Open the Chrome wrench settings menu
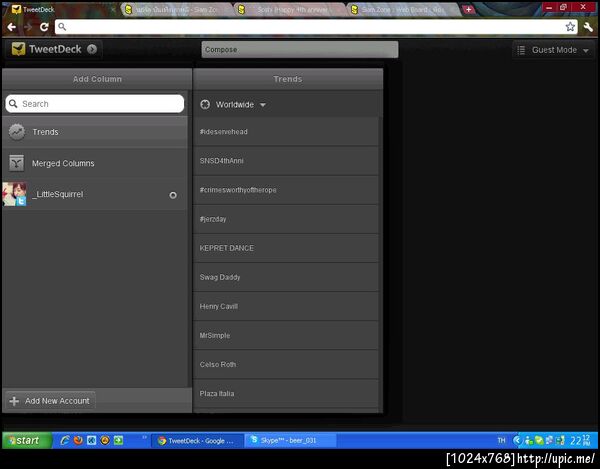 pyautogui.click(x=588, y=26)
